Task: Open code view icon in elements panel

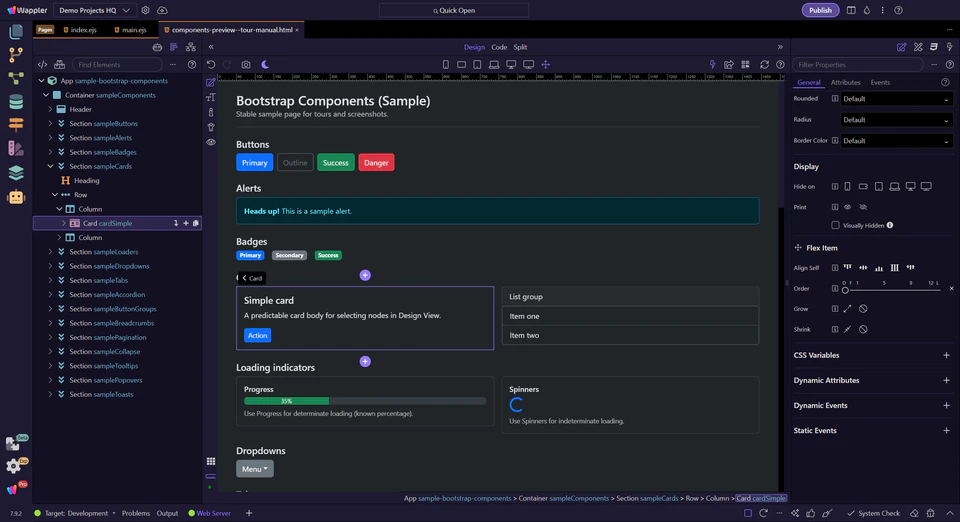Action: tap(42, 64)
